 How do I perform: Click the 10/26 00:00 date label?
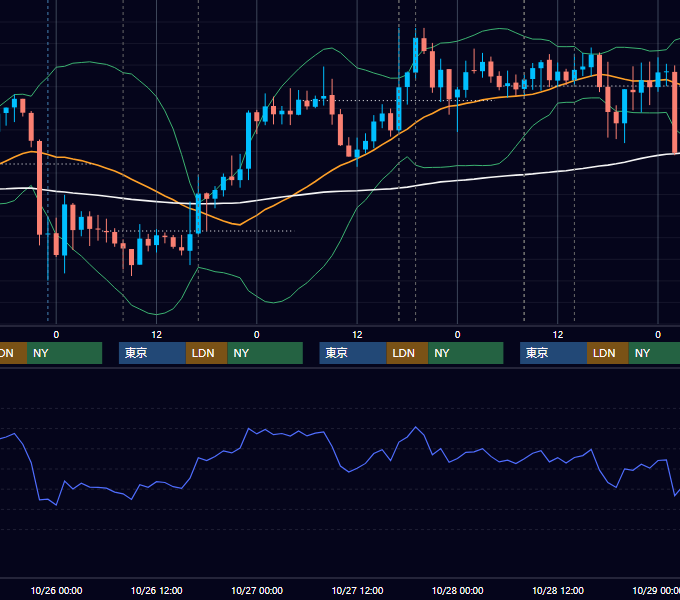point(56,590)
